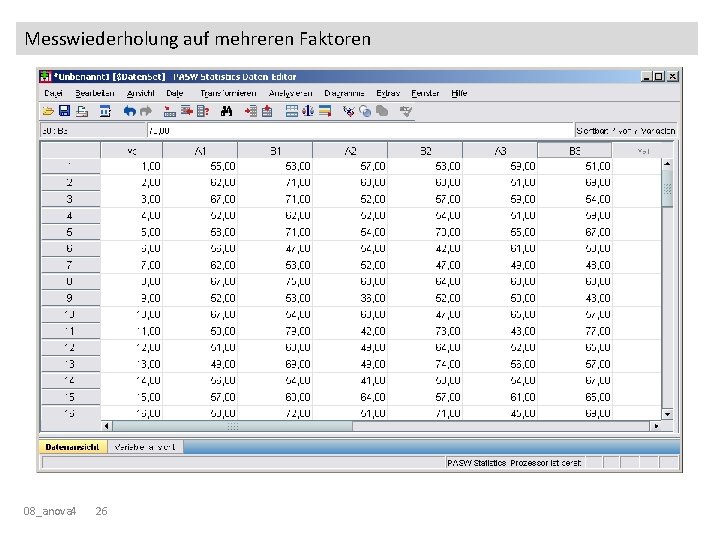Screen dimensions: 720x540
Task: Click the vertical scrollbar down arrow
Action: (x=667, y=414)
